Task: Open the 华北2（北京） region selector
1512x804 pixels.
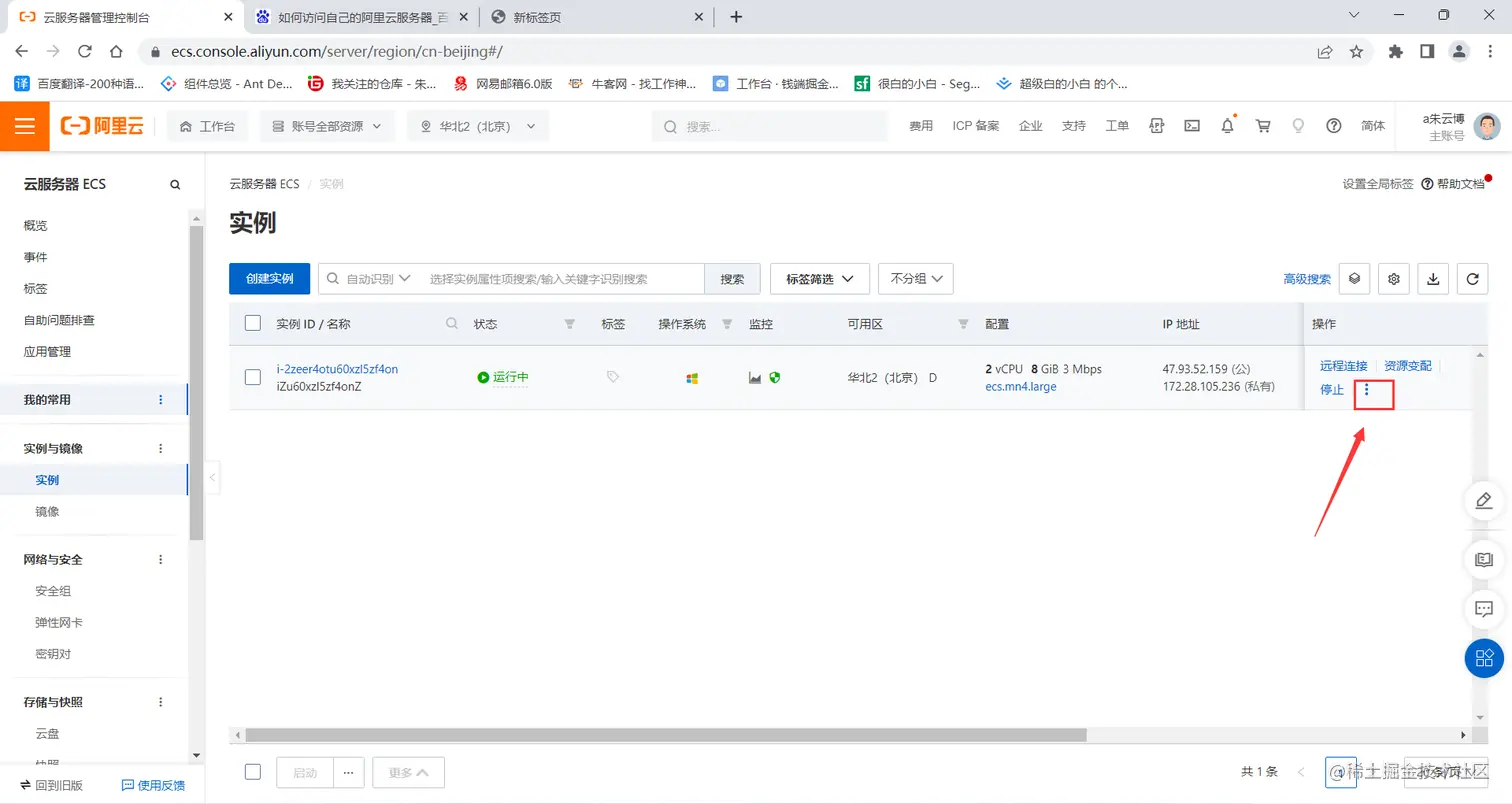Action: [x=478, y=126]
